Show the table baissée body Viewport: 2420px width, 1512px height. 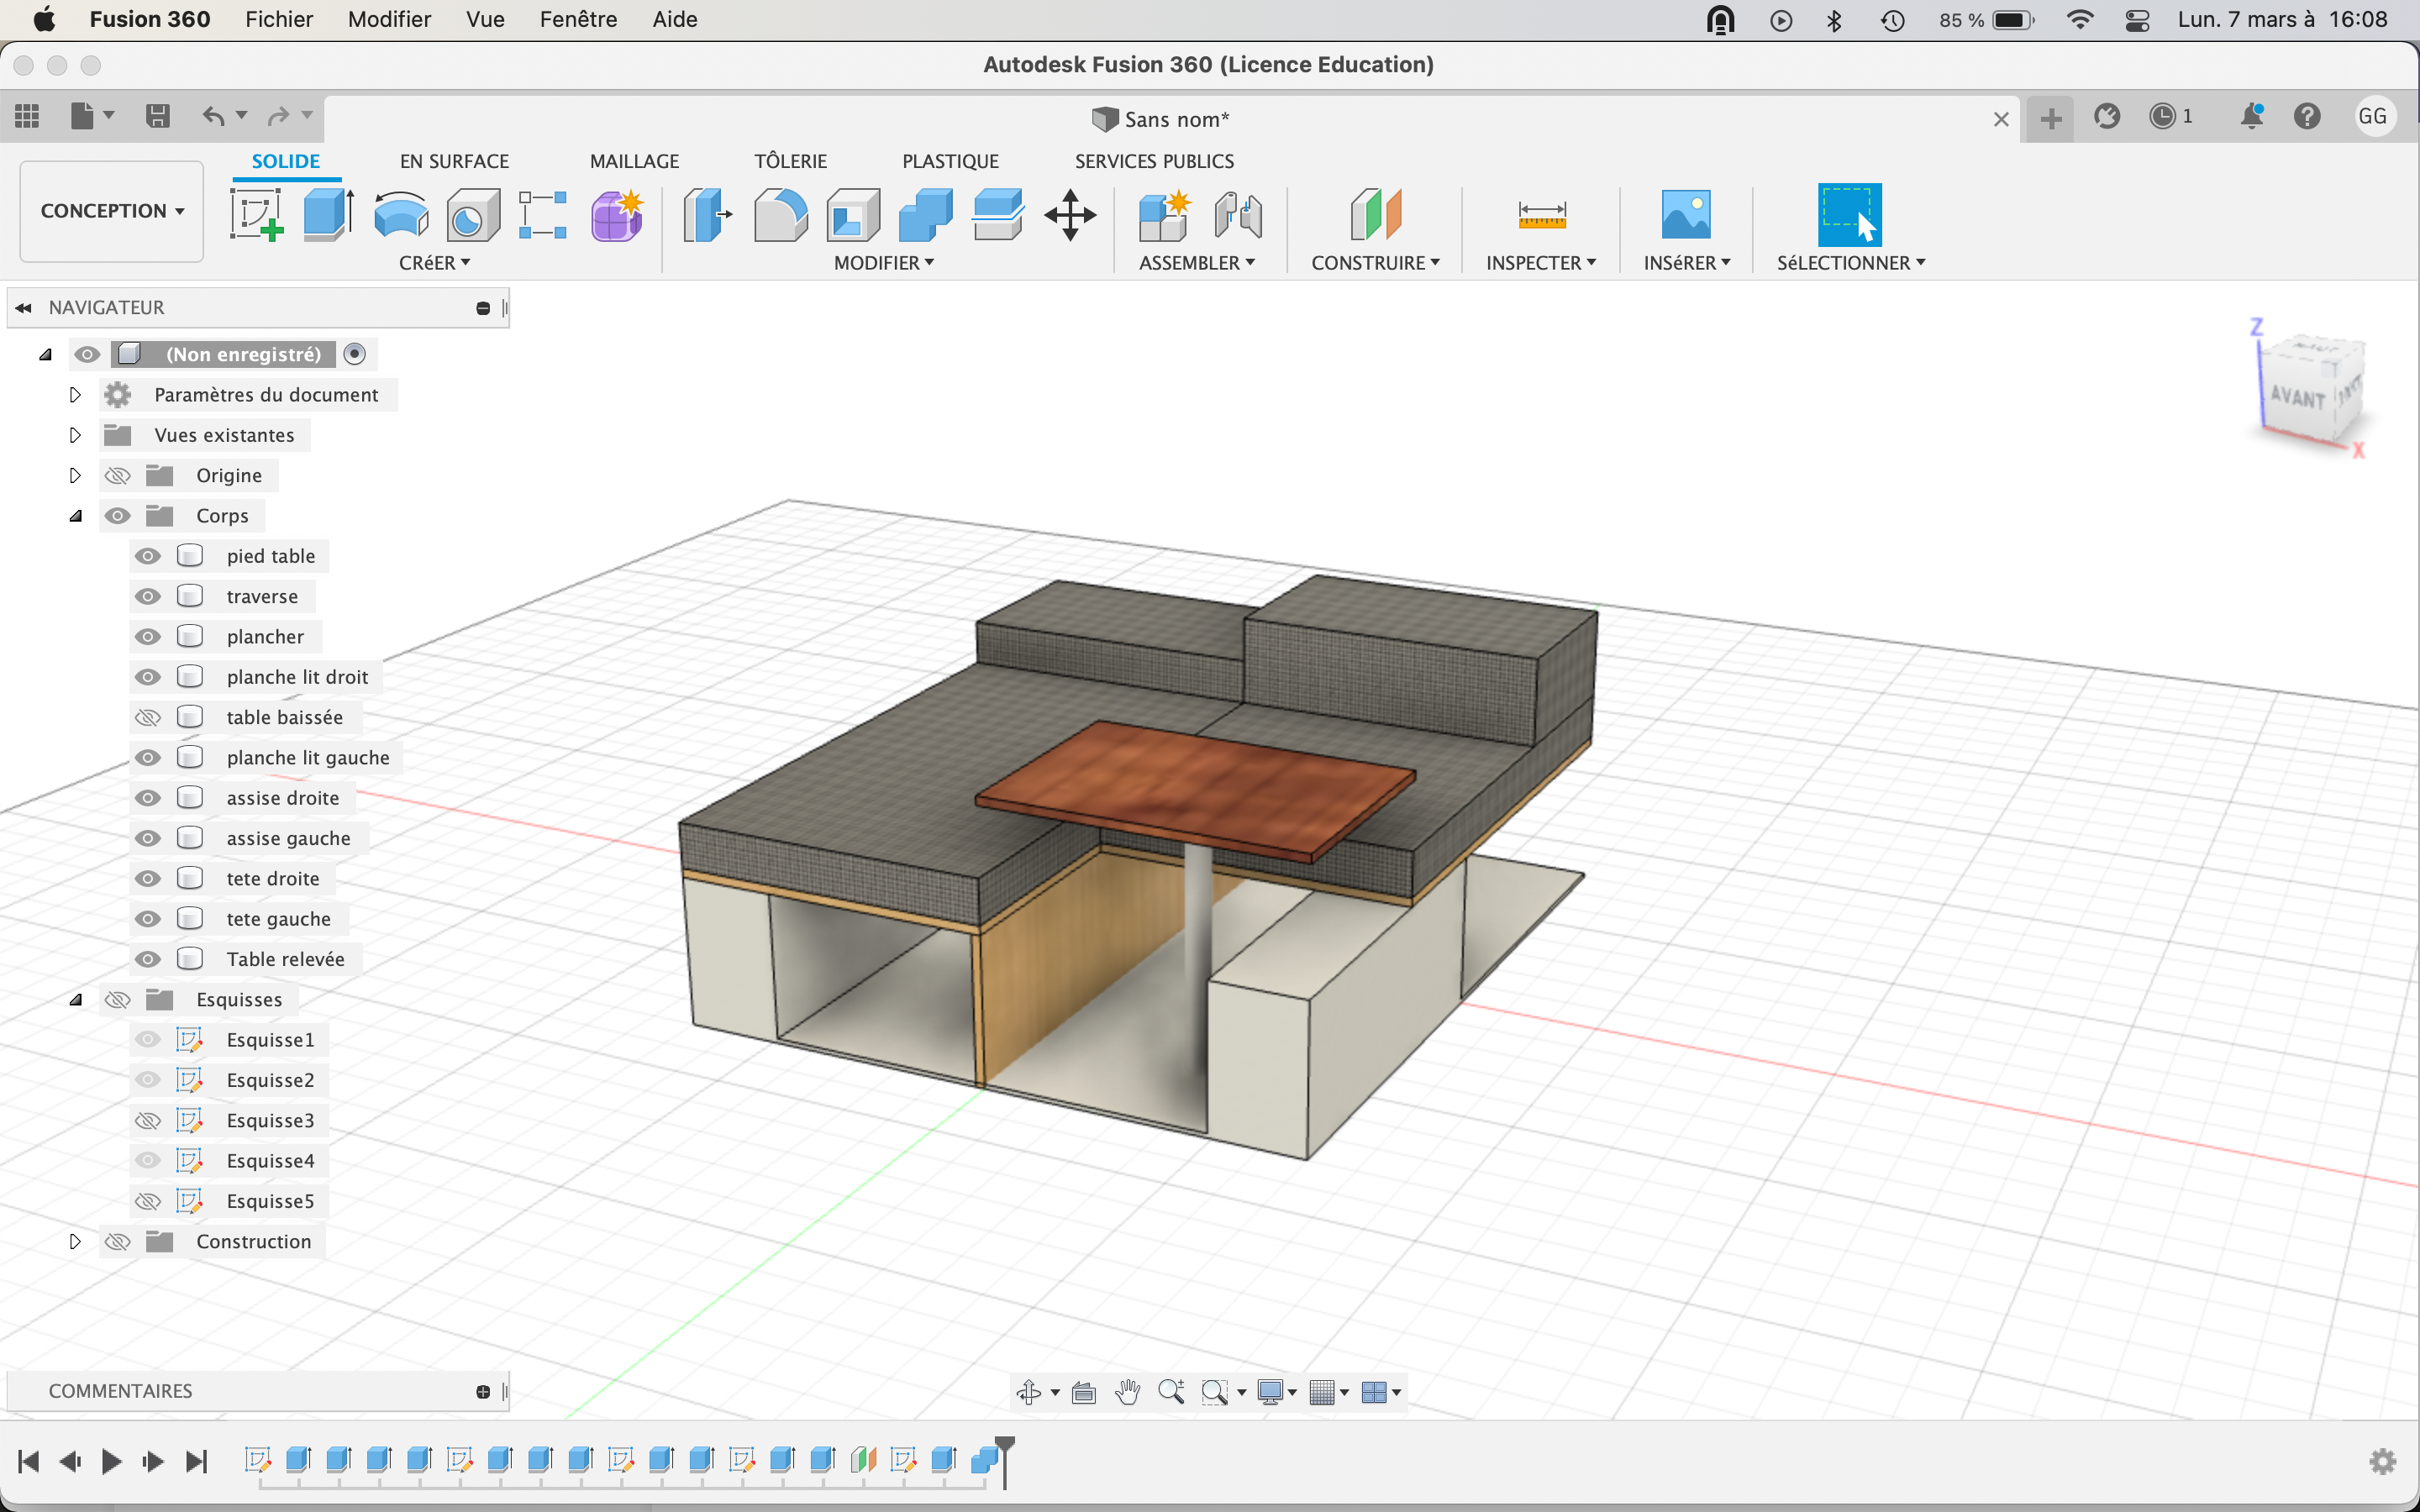coord(148,717)
